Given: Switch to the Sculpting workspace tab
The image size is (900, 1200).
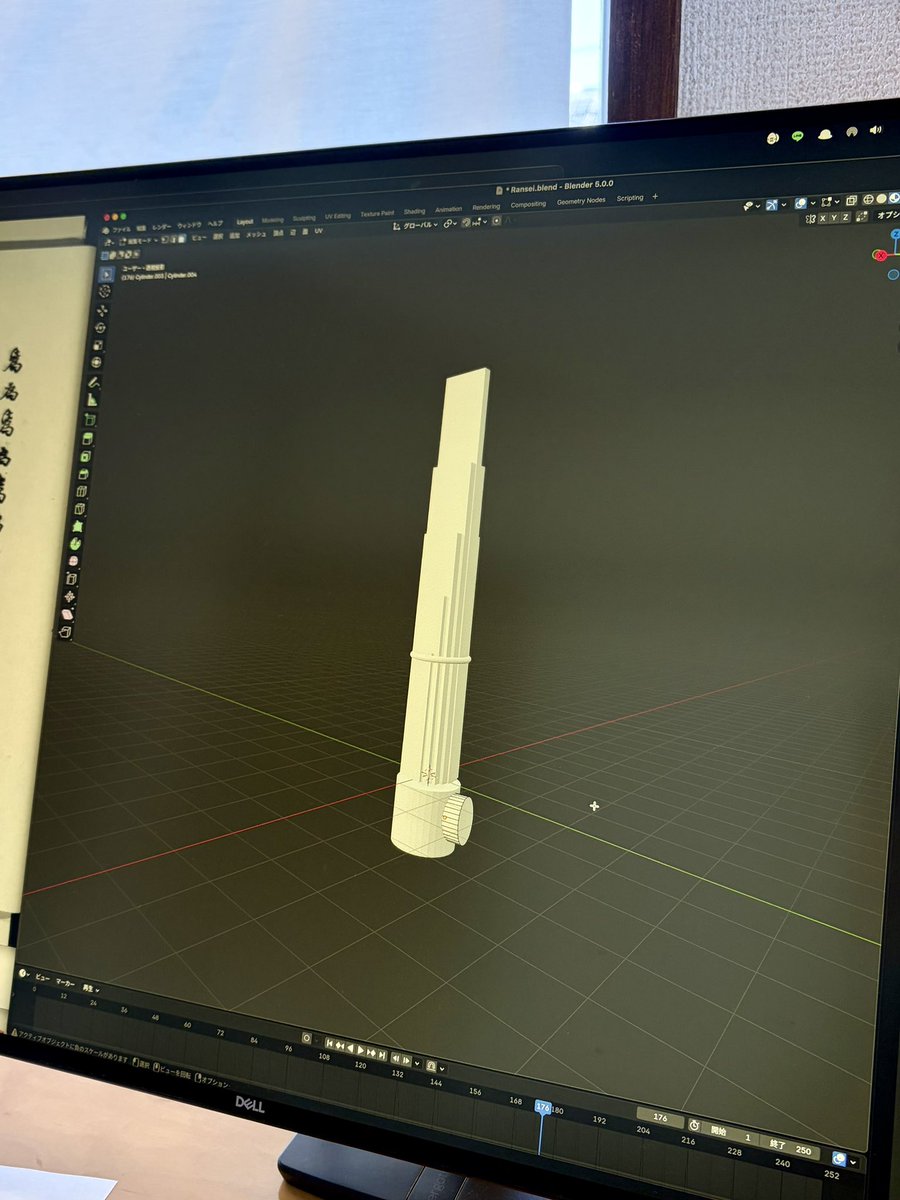Looking at the screenshot, I should [x=304, y=219].
